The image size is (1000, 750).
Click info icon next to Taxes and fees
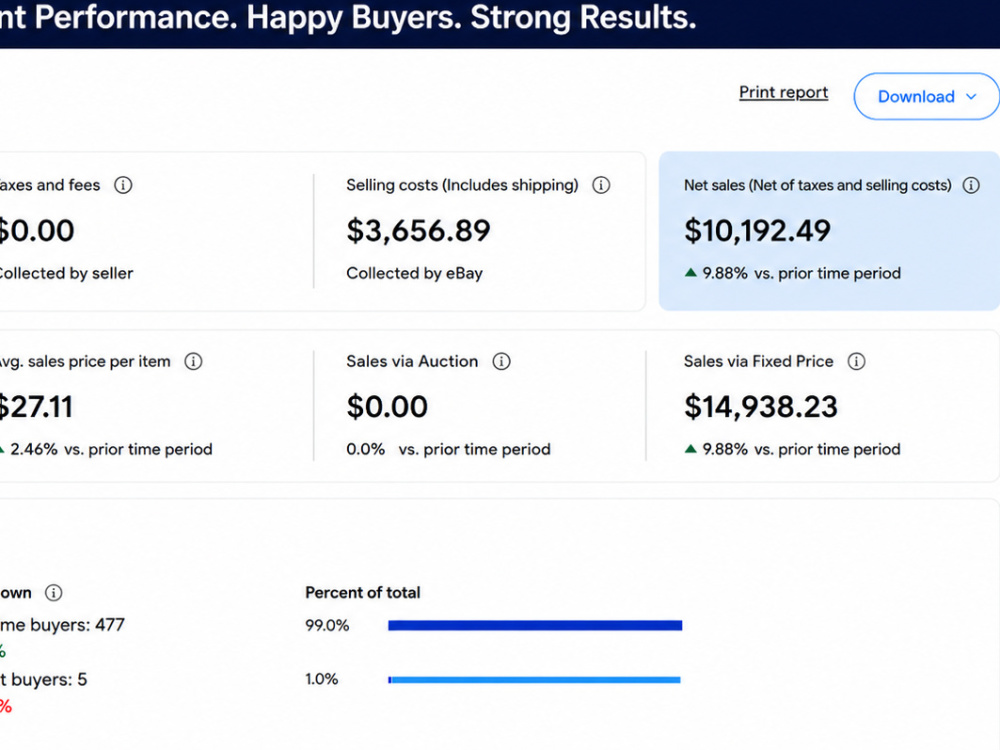point(123,185)
